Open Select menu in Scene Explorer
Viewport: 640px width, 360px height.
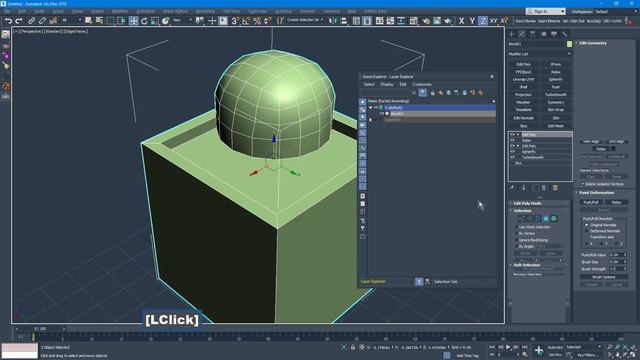point(369,84)
